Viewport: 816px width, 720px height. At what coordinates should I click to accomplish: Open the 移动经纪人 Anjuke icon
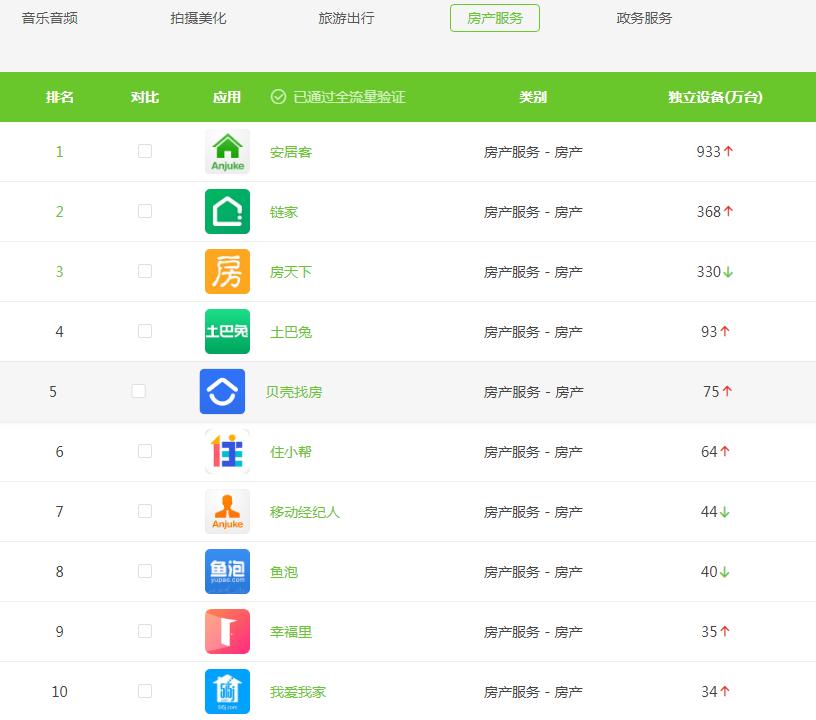coord(227,511)
